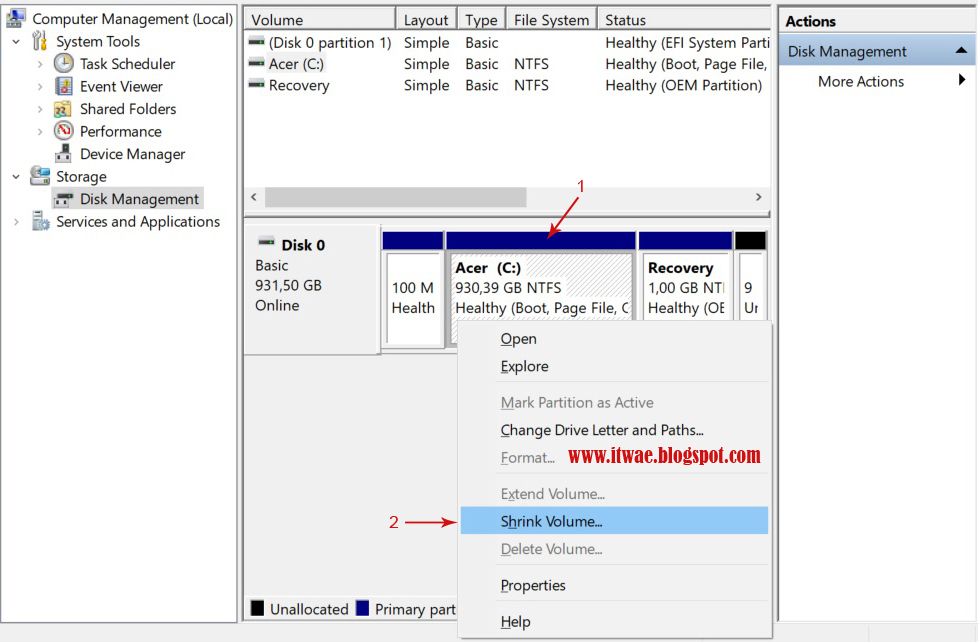Click the horizontal scrollbar right arrow

pos(759,198)
